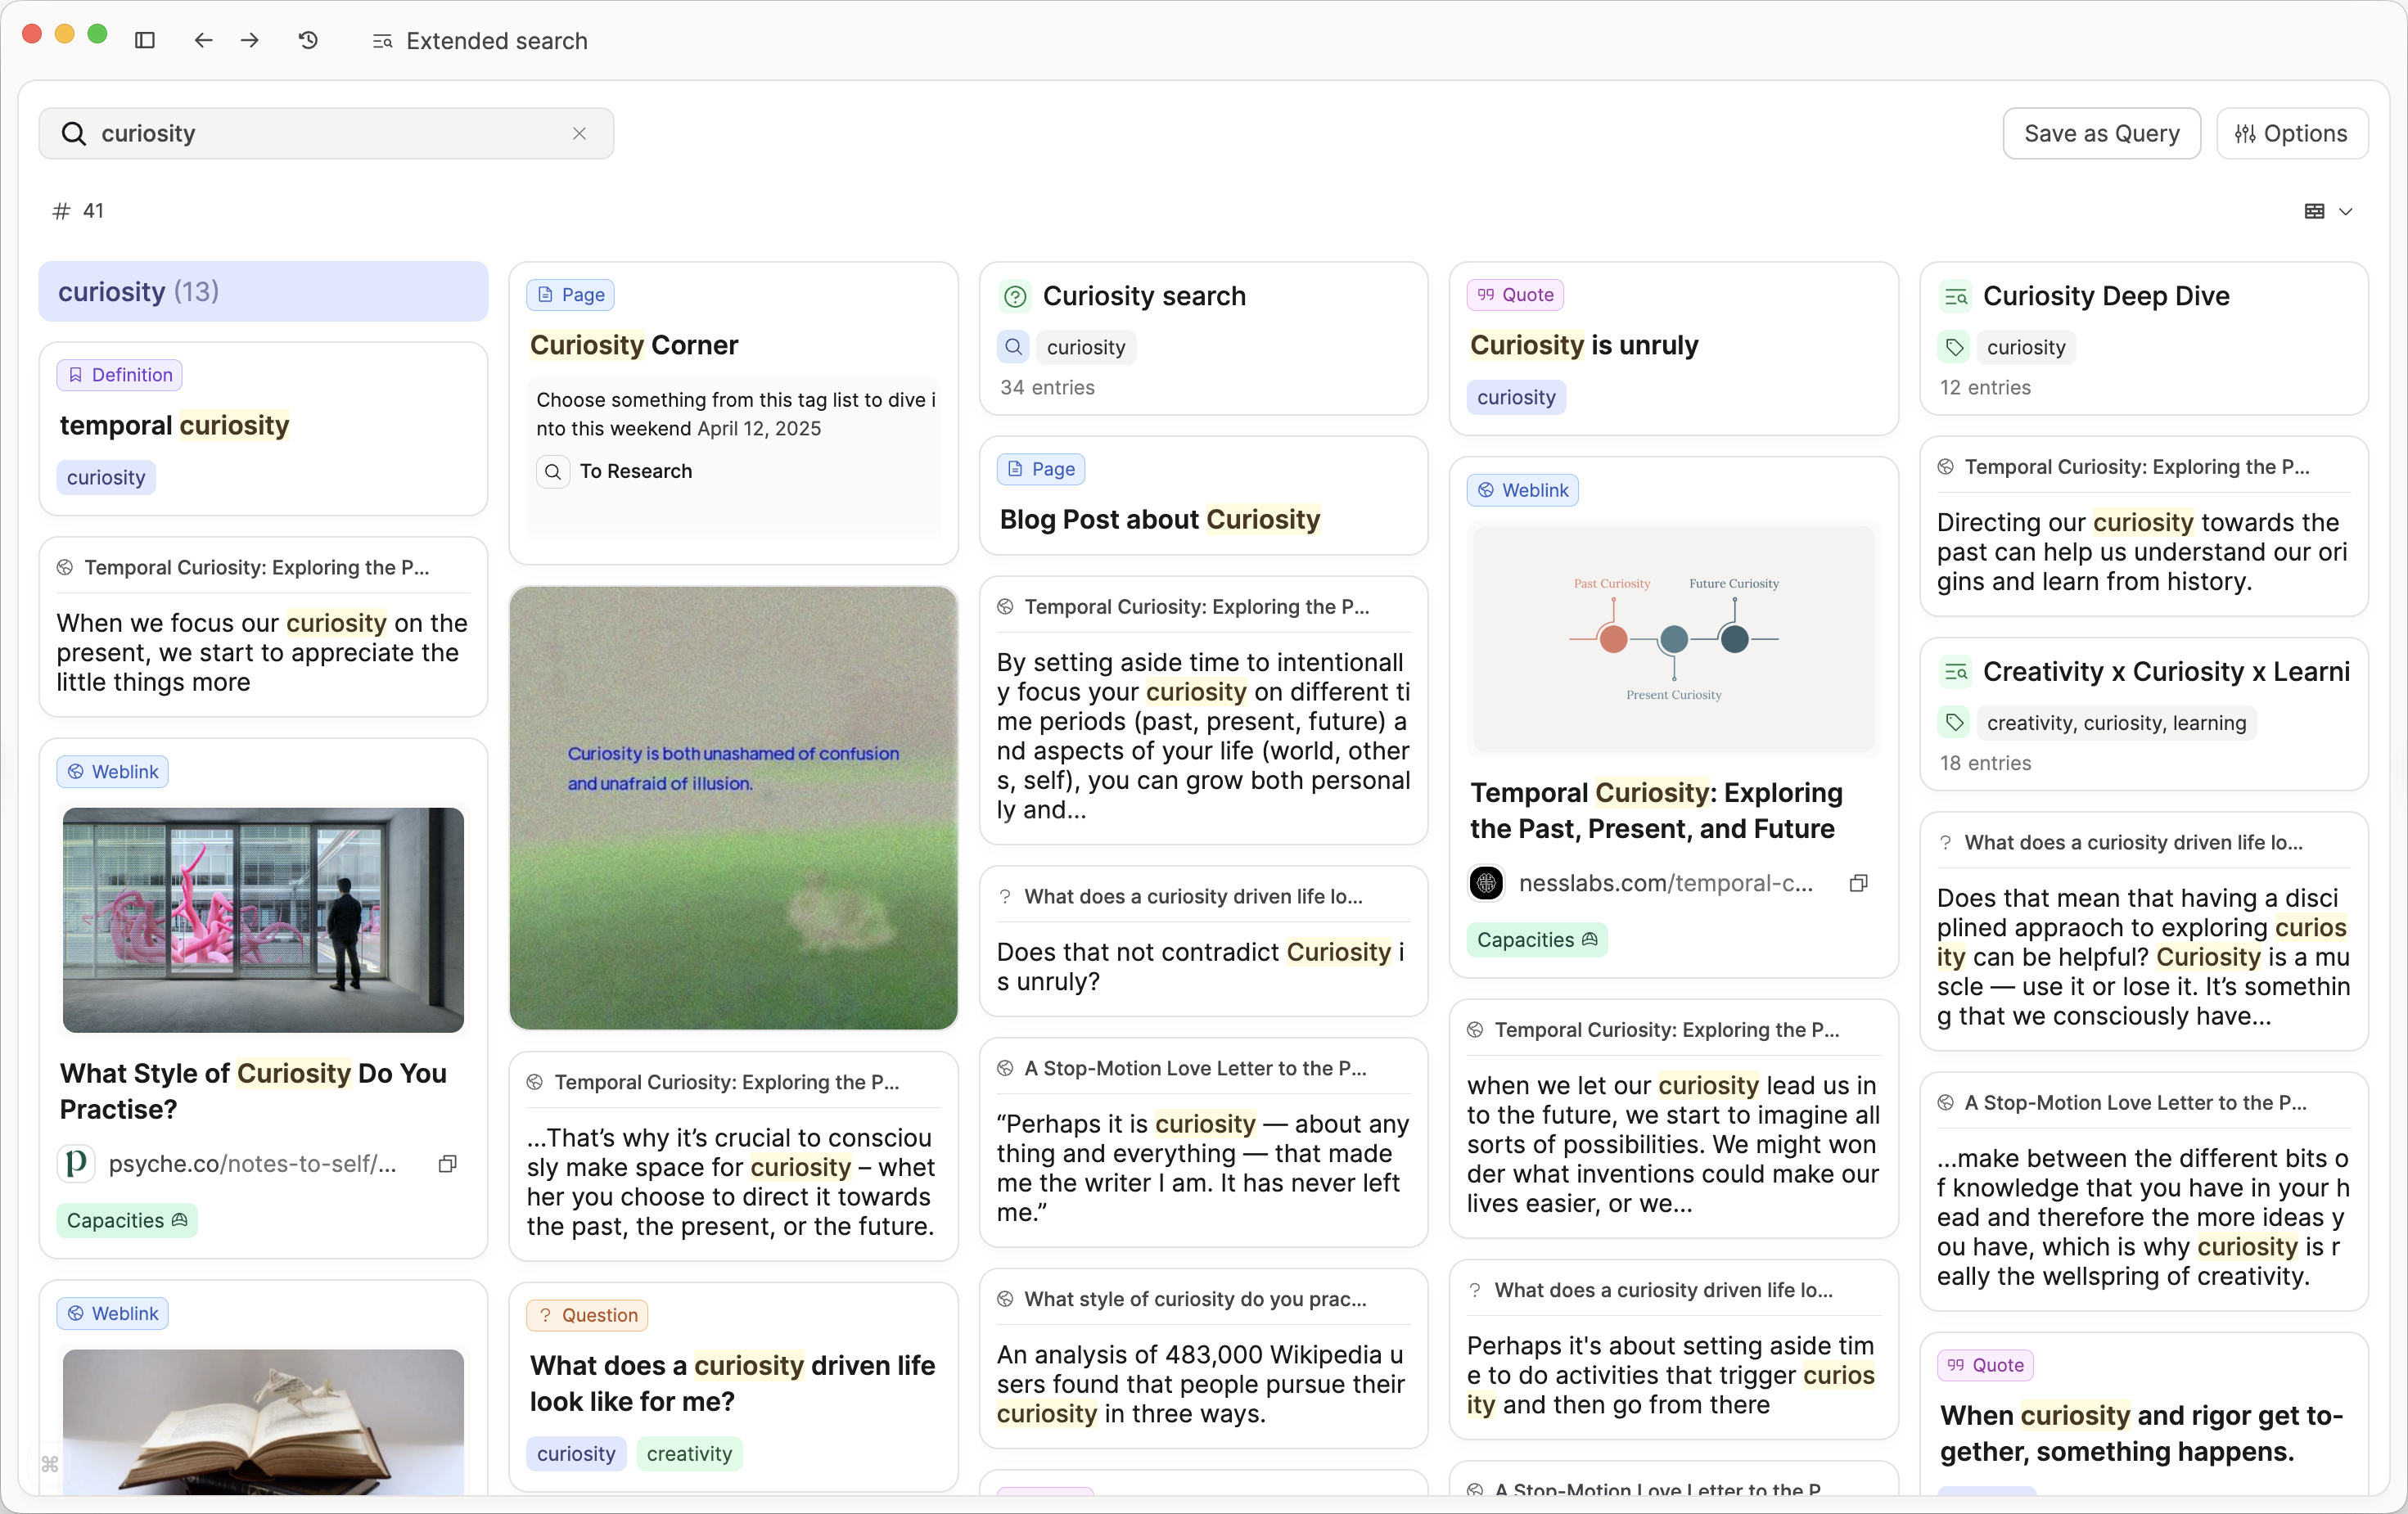Screen dimensions: 2408x1514
Task: Open the view layout dropdown chevron
Action: coord(2346,211)
